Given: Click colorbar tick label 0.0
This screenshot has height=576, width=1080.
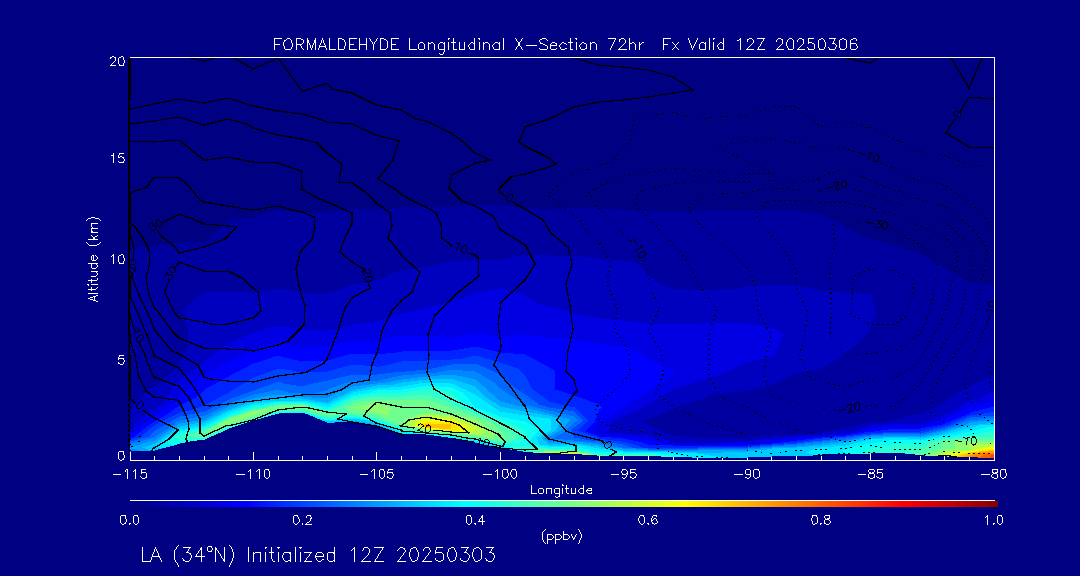Looking at the screenshot, I should pyautogui.click(x=129, y=520).
